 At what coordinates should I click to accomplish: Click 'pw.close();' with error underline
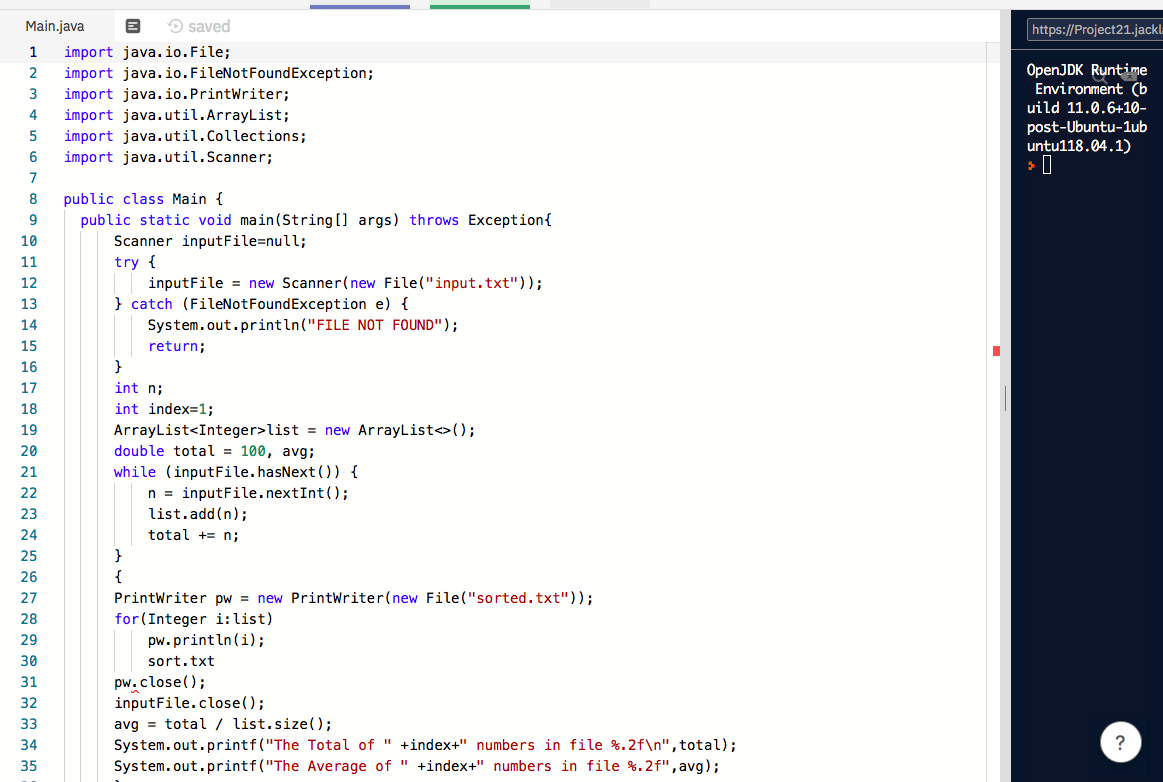159,683
